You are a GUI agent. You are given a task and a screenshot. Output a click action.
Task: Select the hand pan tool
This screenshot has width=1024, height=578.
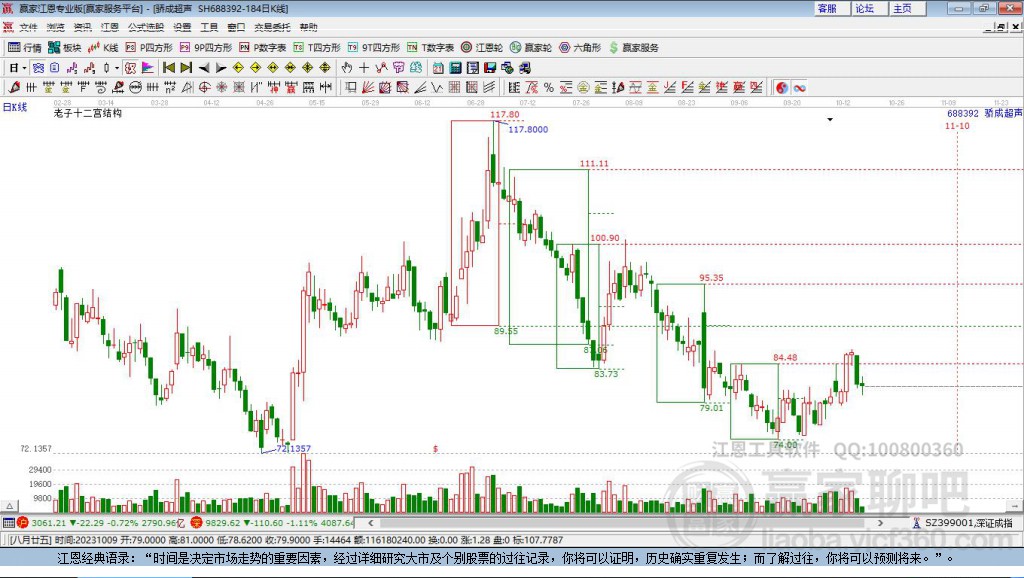(347, 68)
